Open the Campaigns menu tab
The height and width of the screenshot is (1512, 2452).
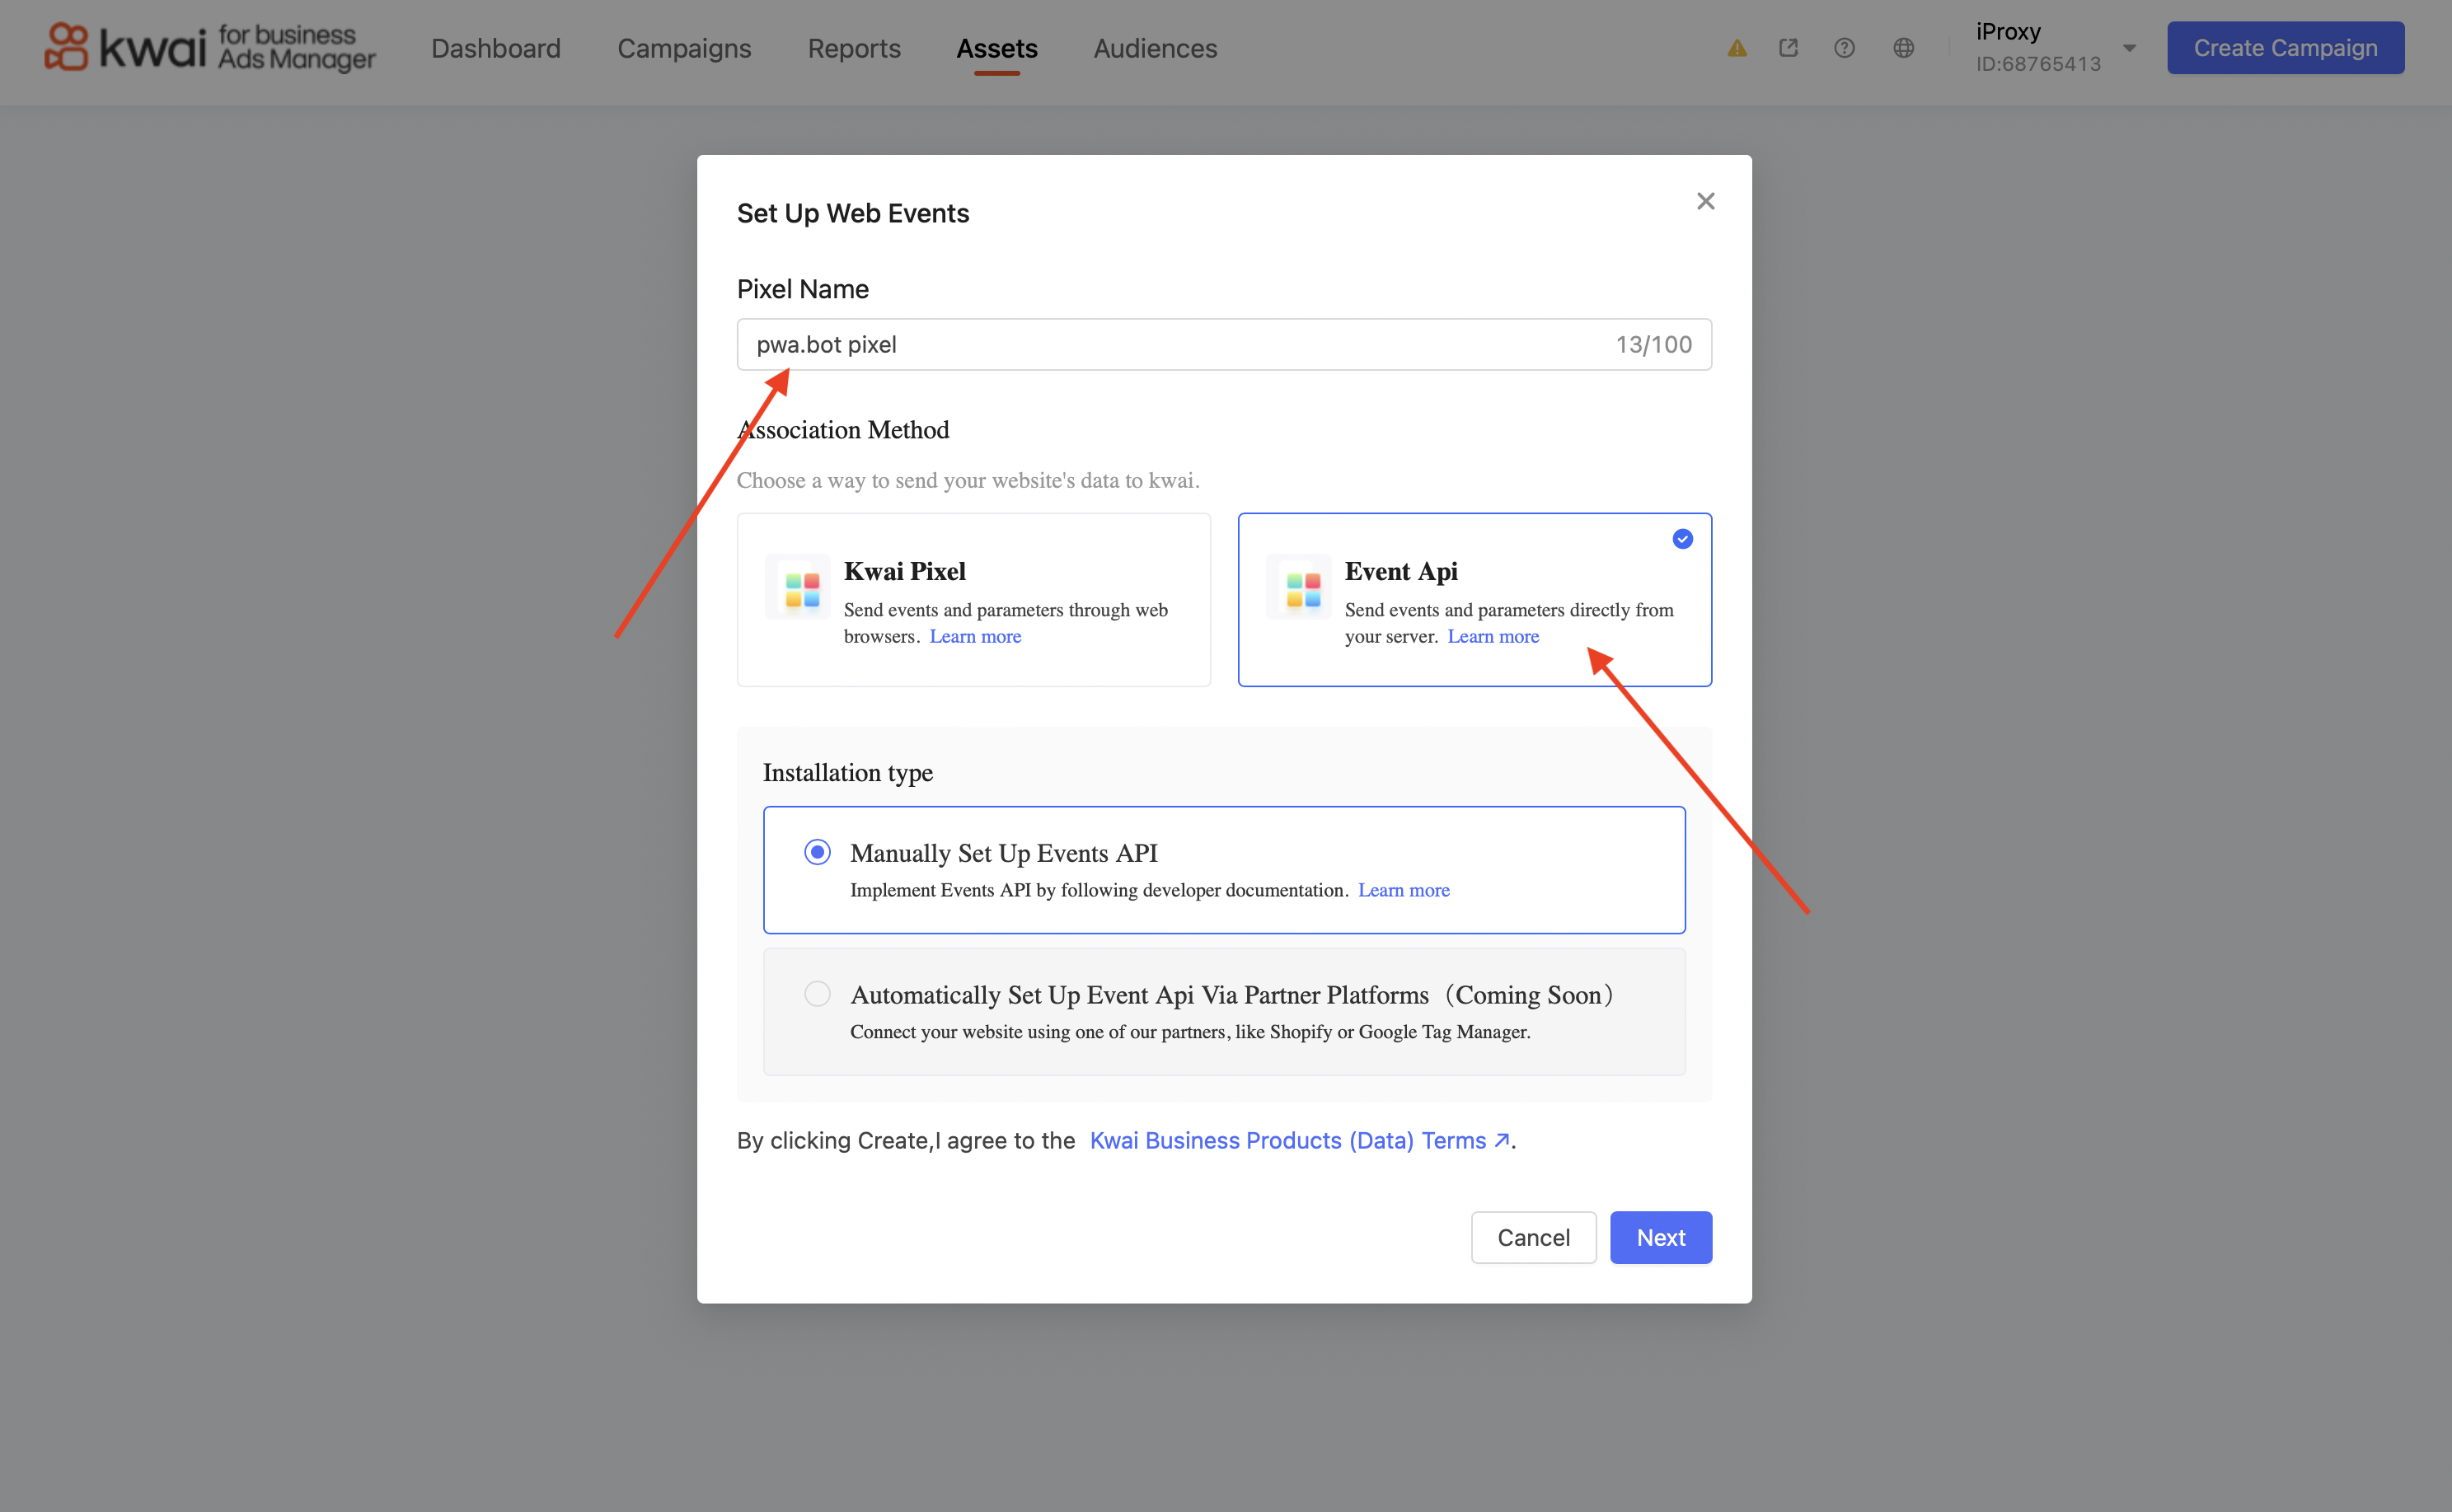(684, 48)
